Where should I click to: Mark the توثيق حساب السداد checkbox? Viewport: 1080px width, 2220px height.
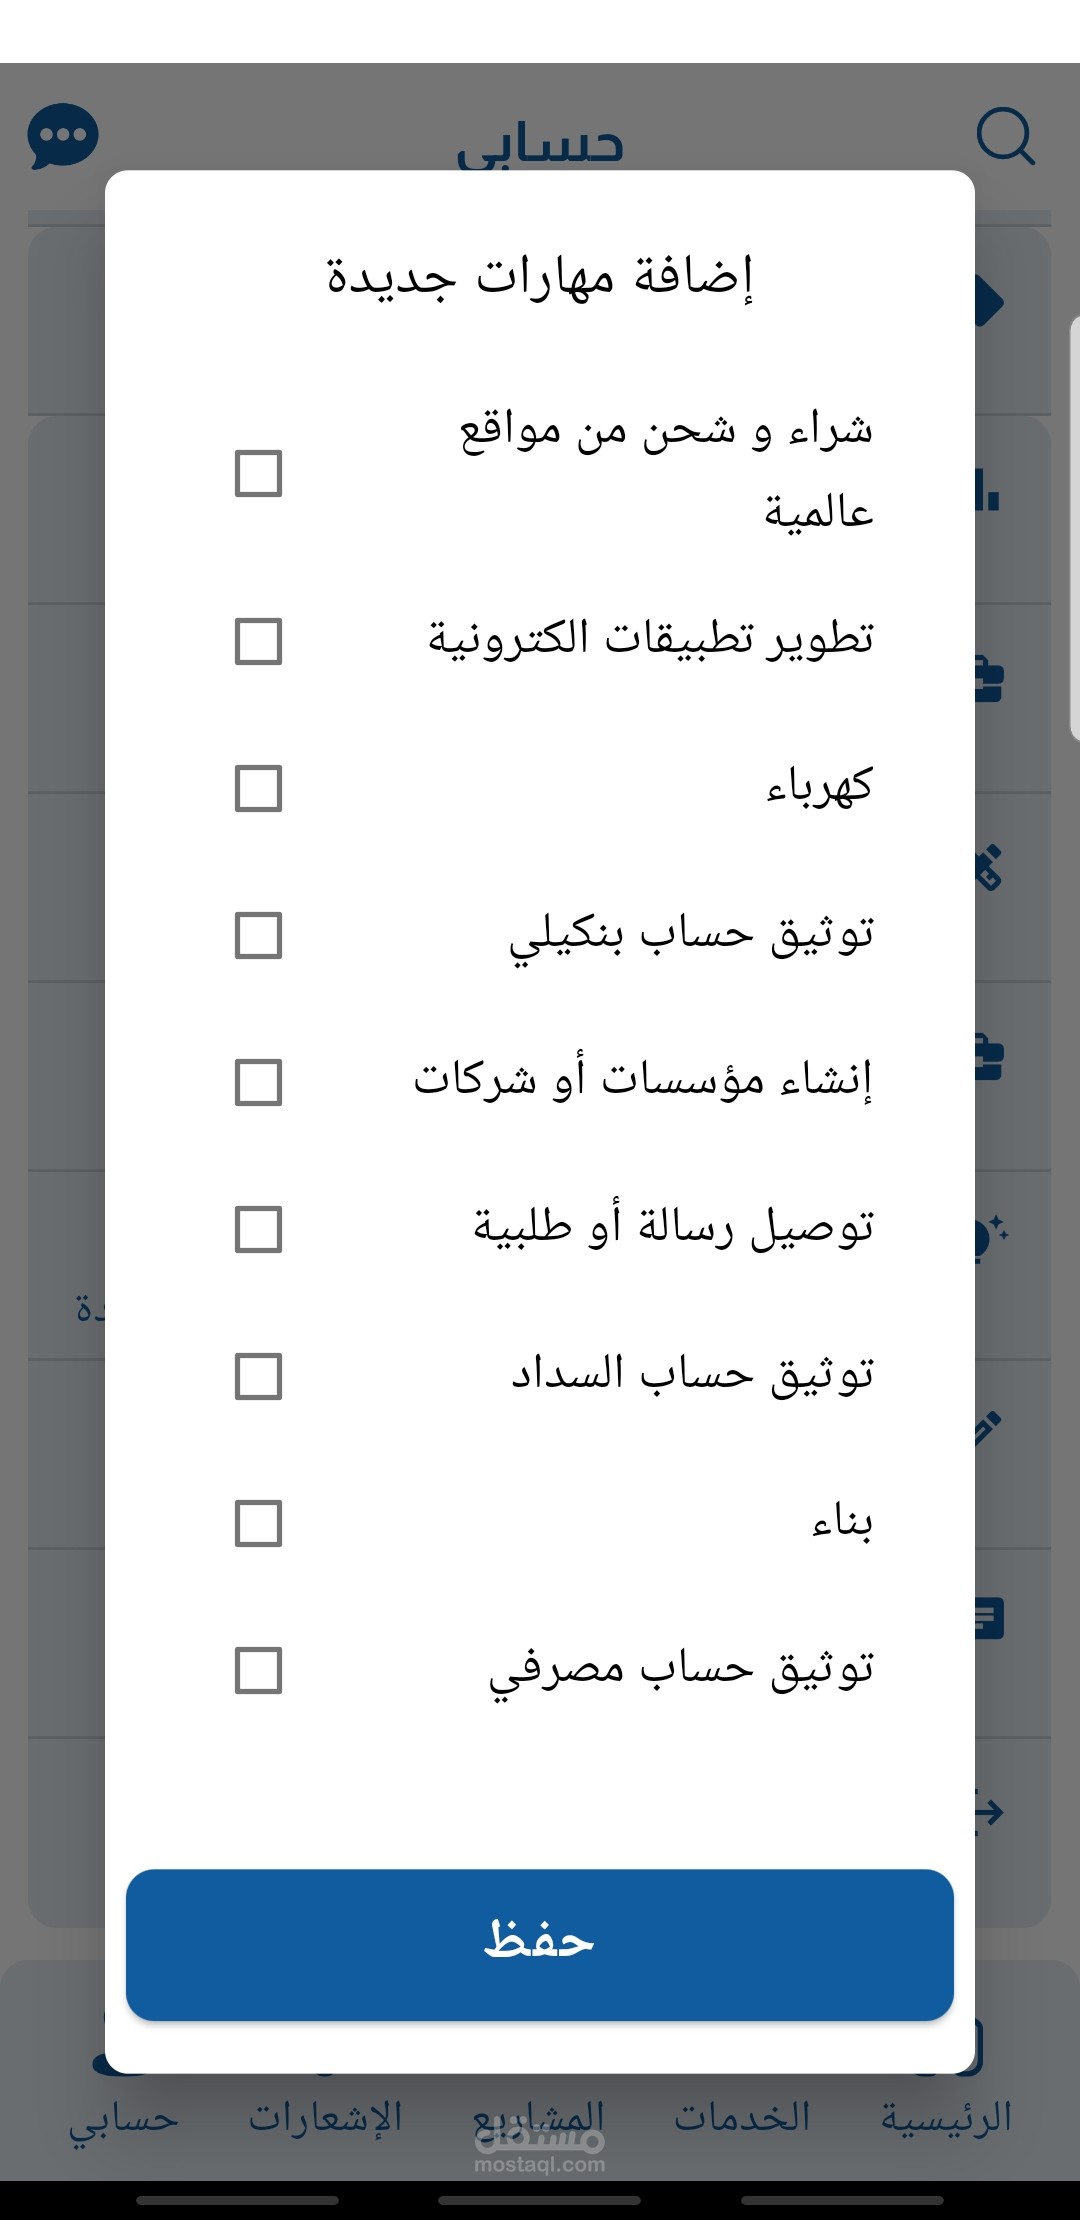pyautogui.click(x=258, y=1376)
